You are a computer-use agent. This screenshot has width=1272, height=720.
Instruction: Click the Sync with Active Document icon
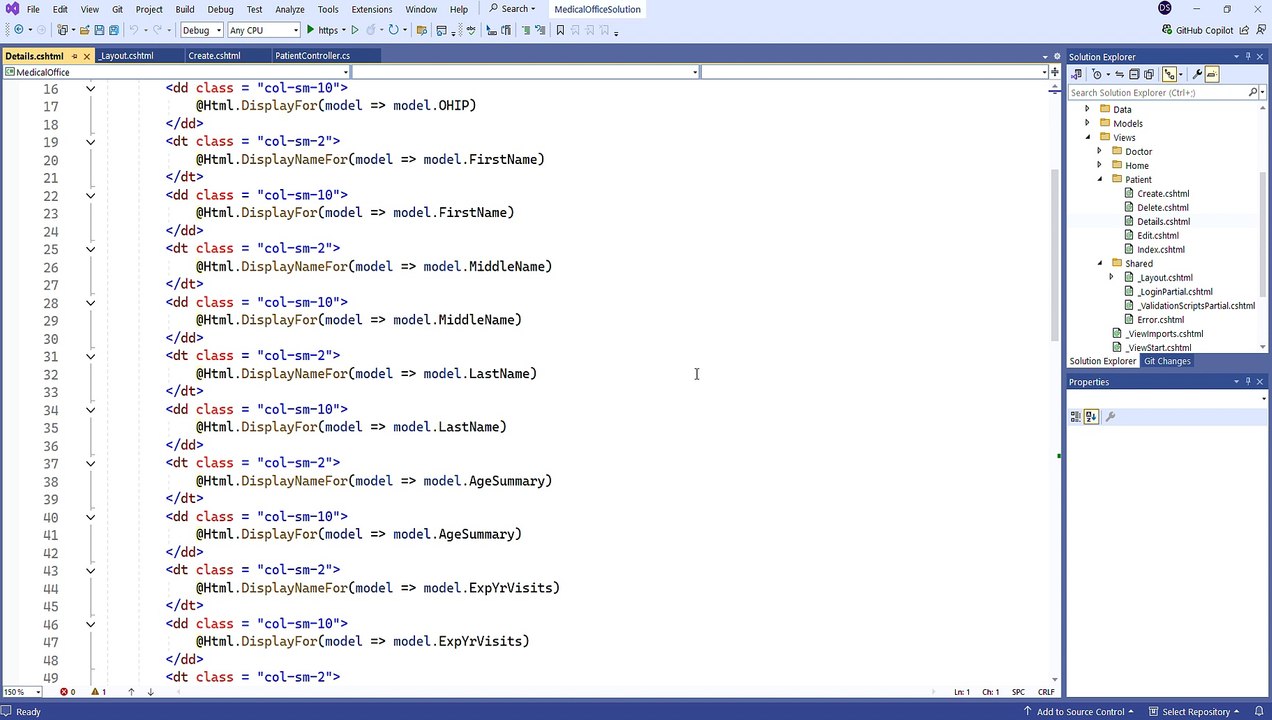click(1120, 74)
